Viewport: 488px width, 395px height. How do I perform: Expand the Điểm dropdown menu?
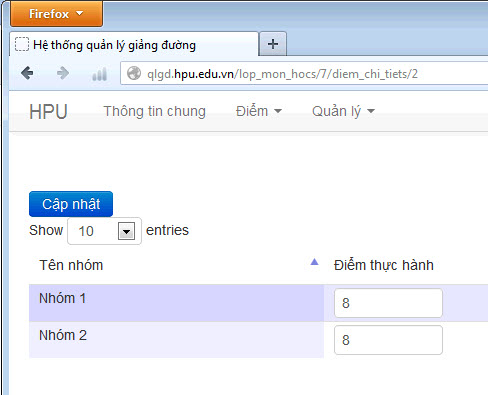click(x=259, y=111)
